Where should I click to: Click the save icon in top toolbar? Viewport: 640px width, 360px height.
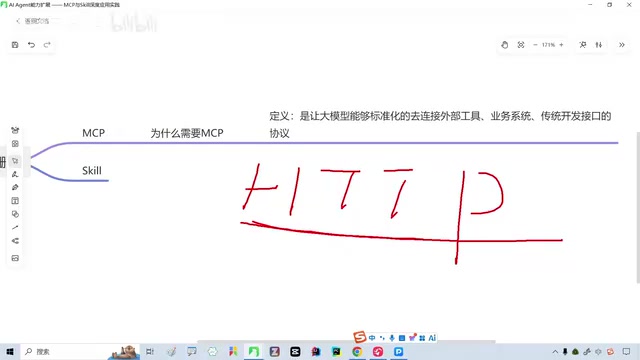(15, 45)
